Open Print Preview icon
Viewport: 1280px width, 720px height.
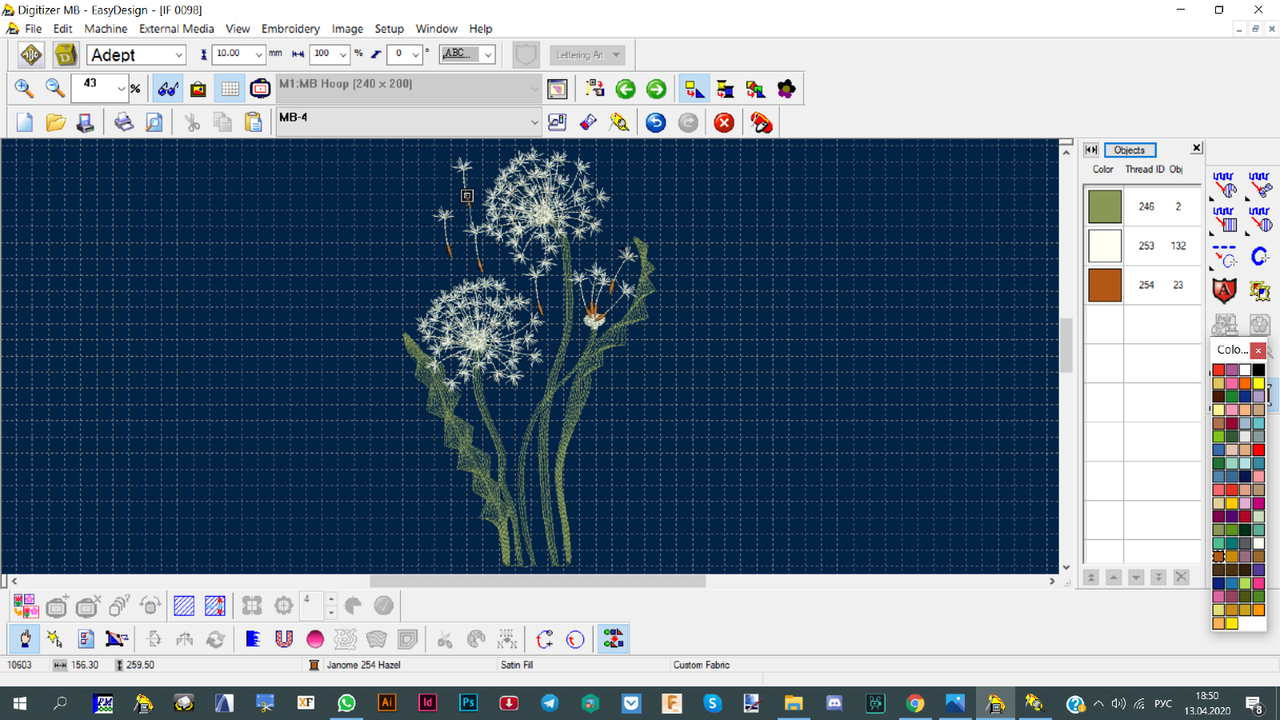point(154,122)
